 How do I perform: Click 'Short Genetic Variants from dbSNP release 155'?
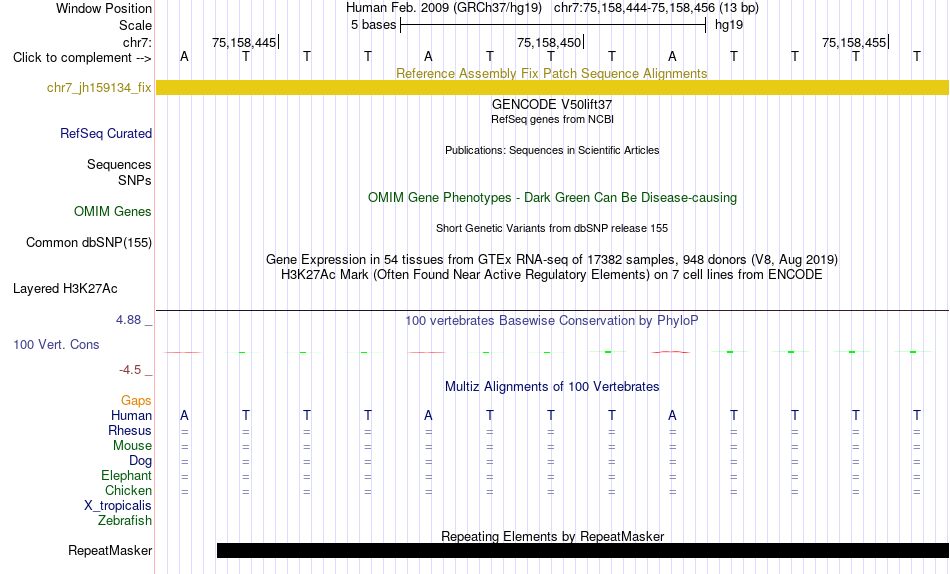(x=552, y=229)
